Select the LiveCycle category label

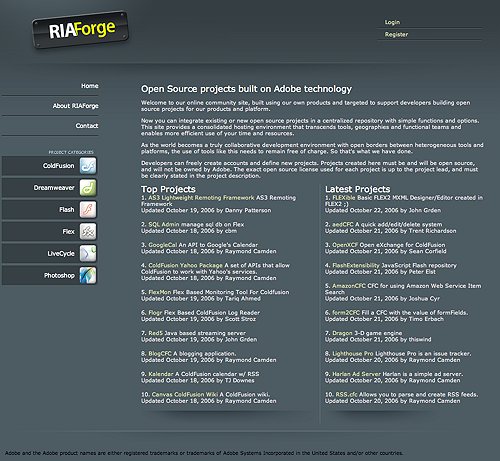pyautogui.click(x=61, y=254)
